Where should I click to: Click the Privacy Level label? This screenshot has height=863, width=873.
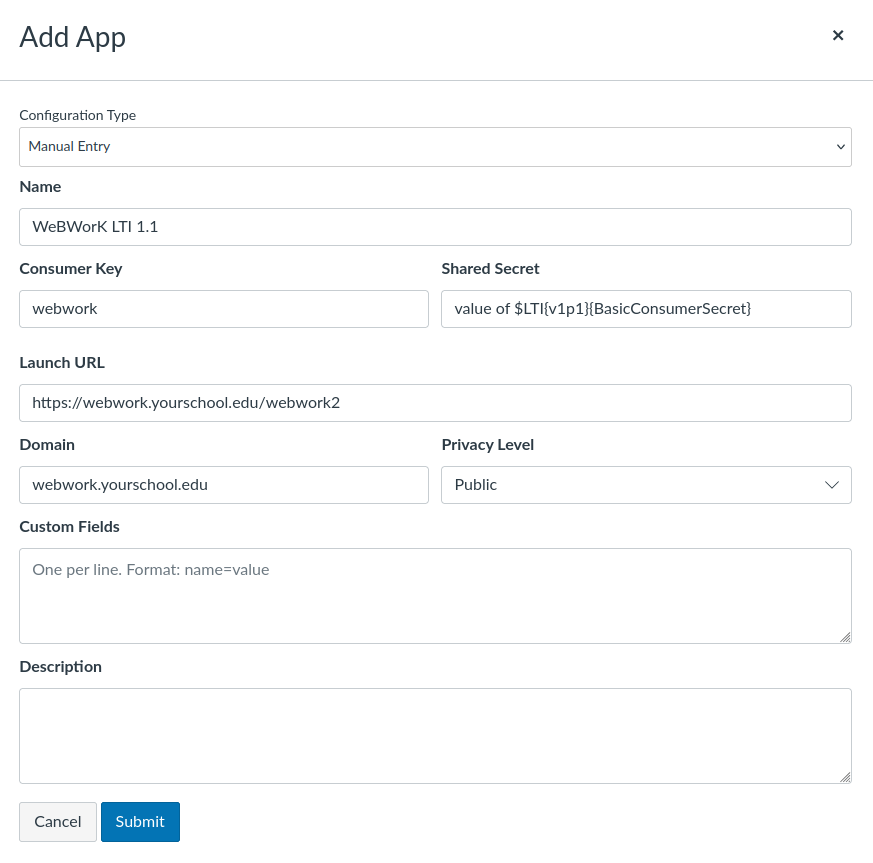(488, 444)
